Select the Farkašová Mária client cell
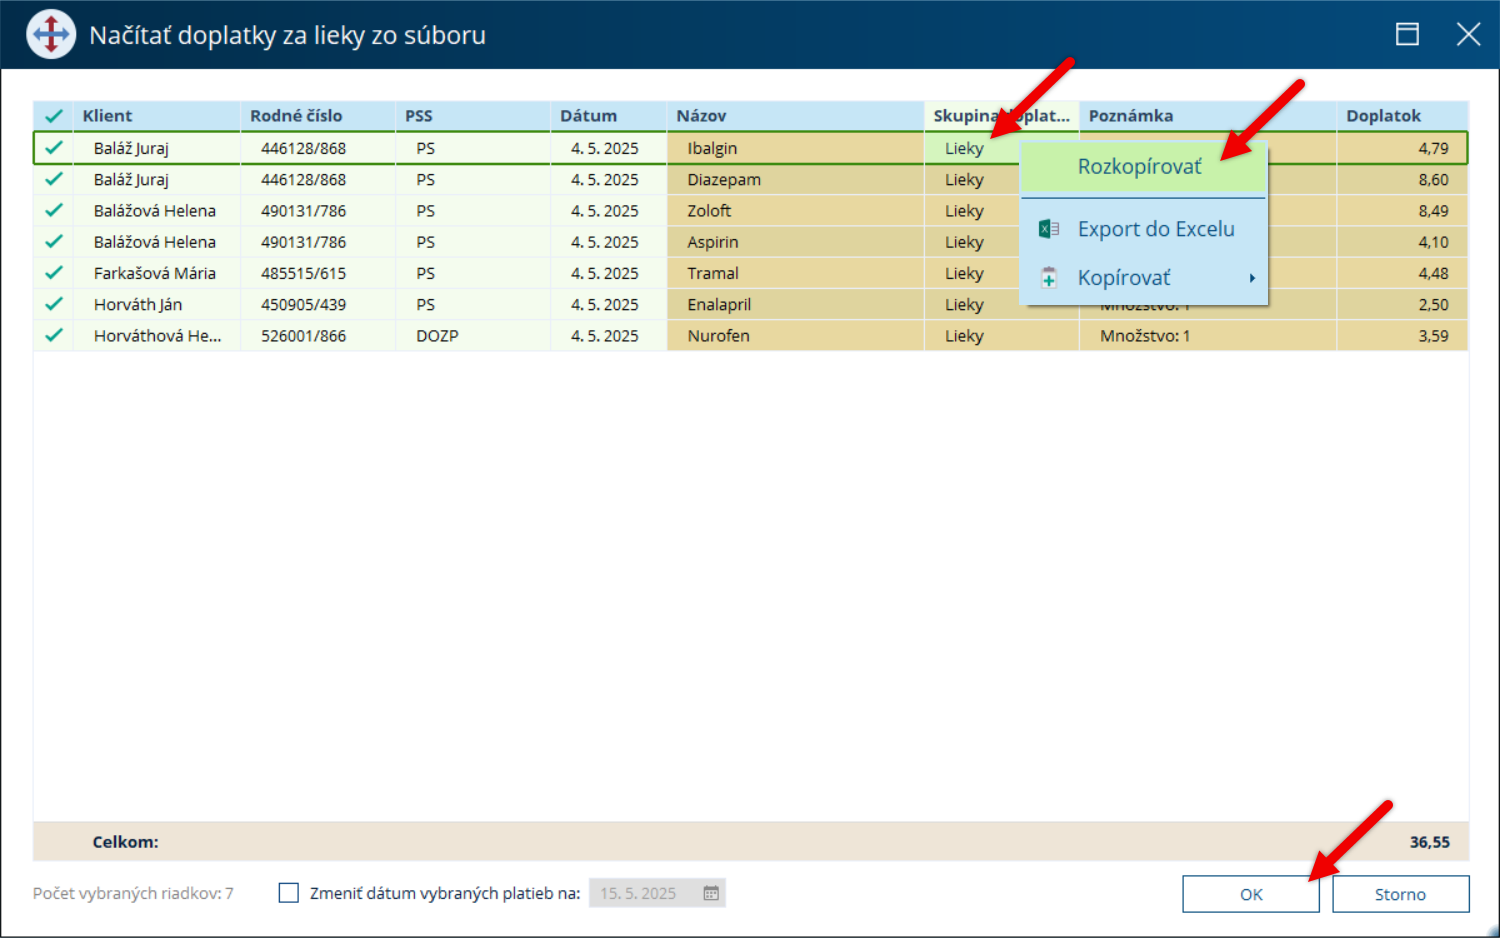The width and height of the screenshot is (1500, 938). 156,273
